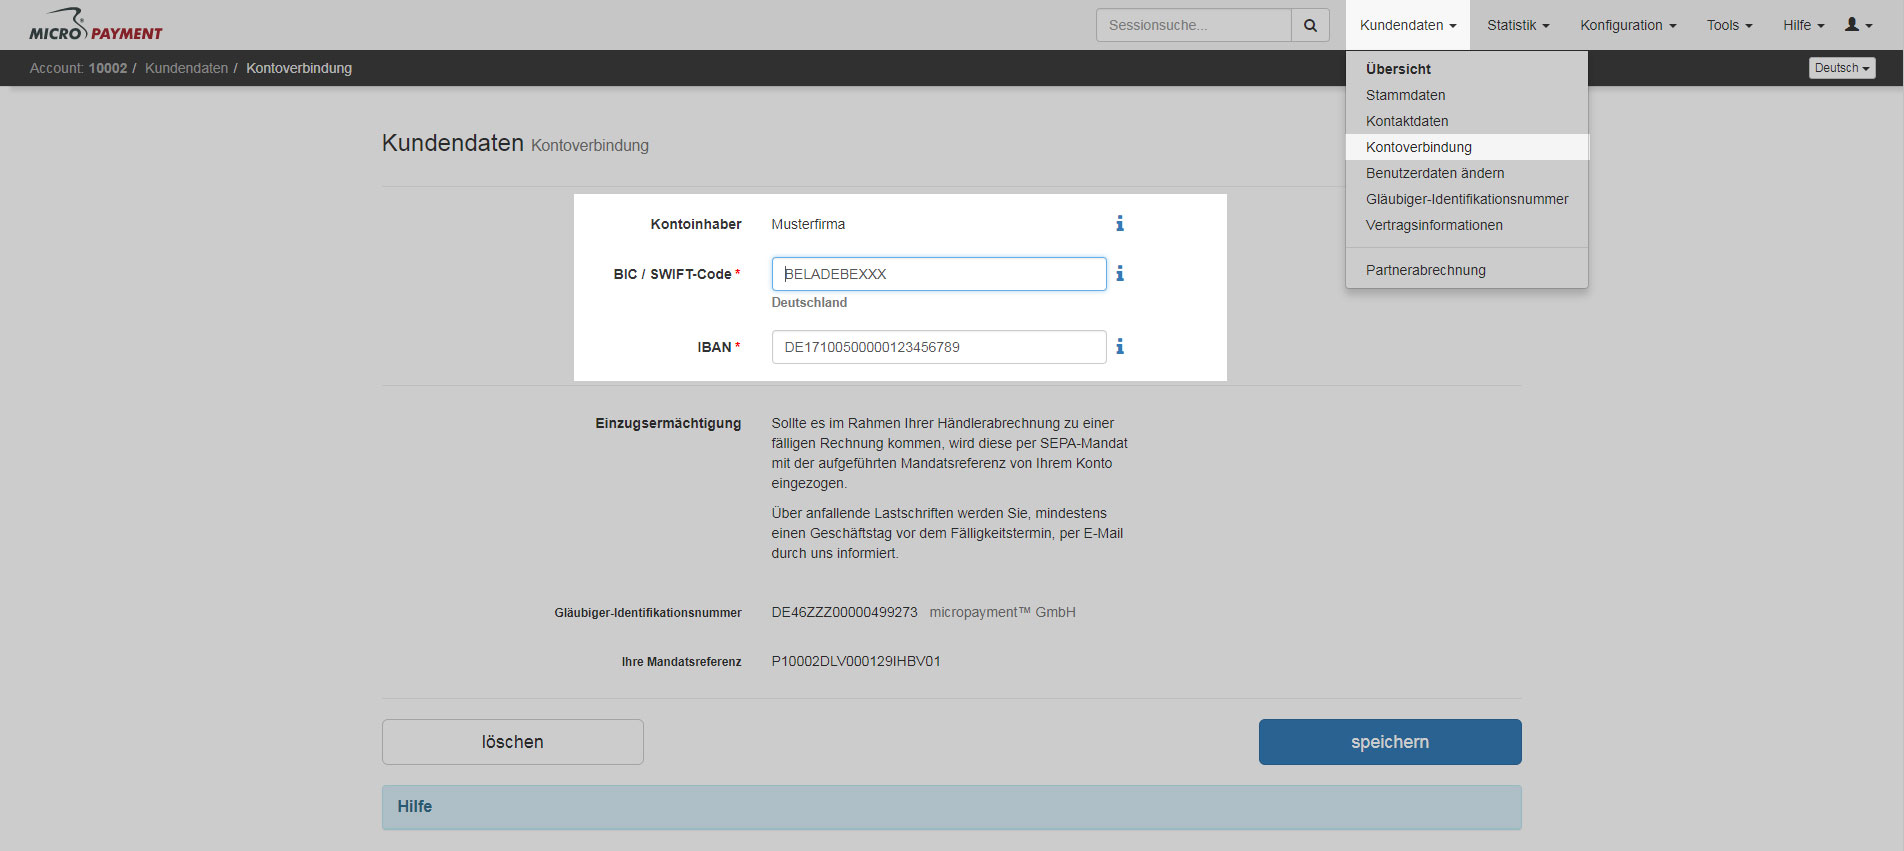Open Partnerabrechnung from the menu

coord(1425,270)
